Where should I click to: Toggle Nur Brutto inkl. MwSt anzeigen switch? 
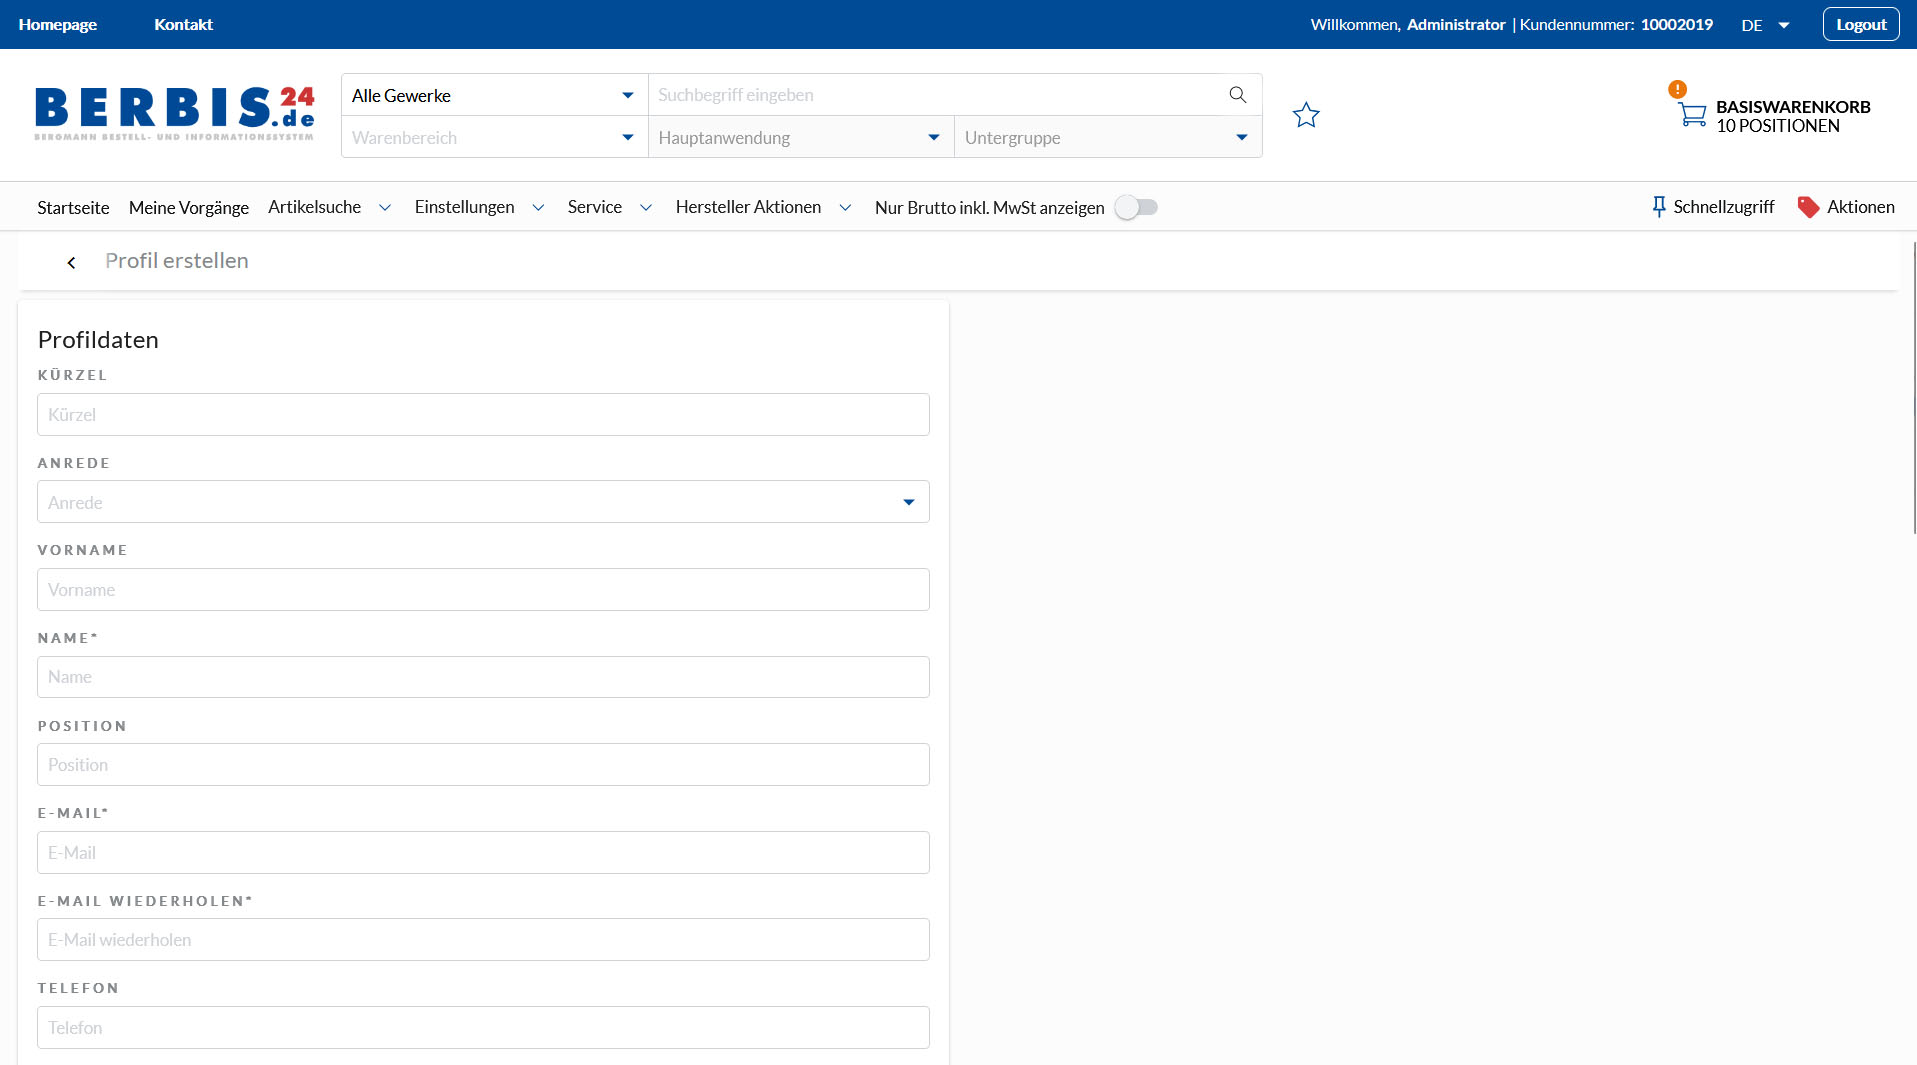(1137, 207)
